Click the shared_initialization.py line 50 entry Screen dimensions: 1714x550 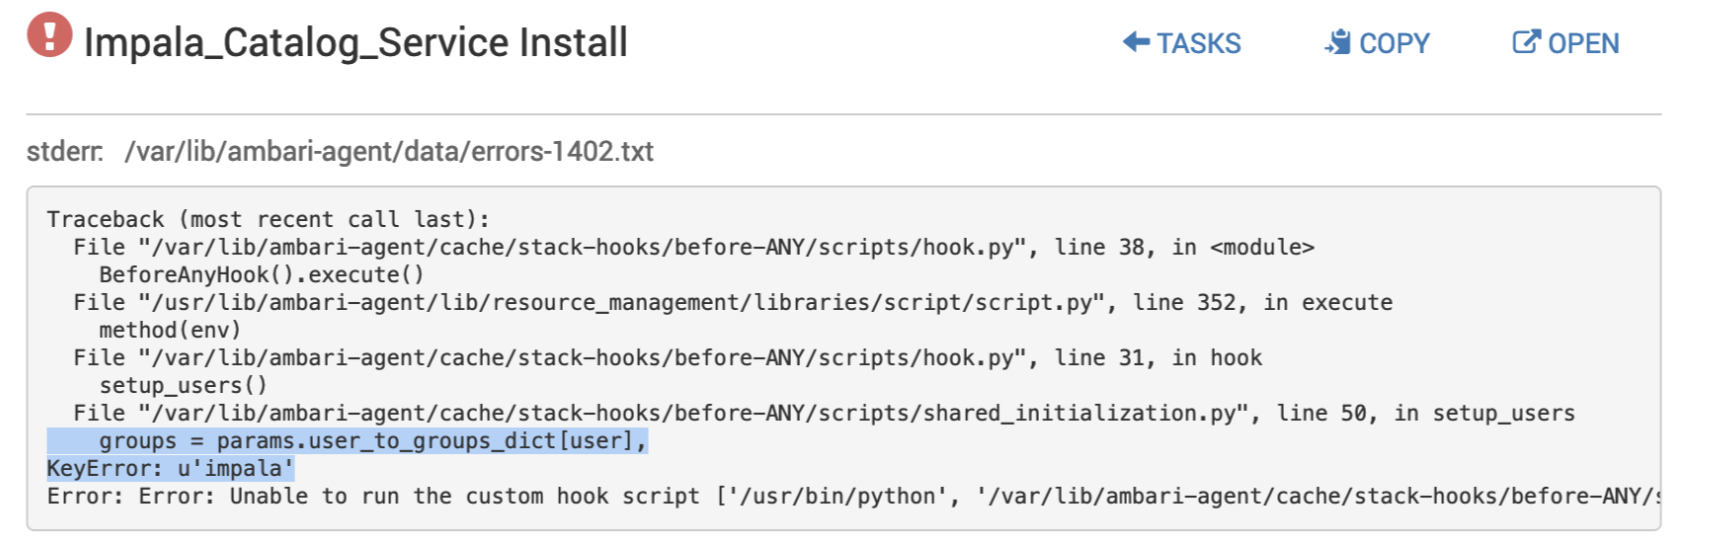824,413
